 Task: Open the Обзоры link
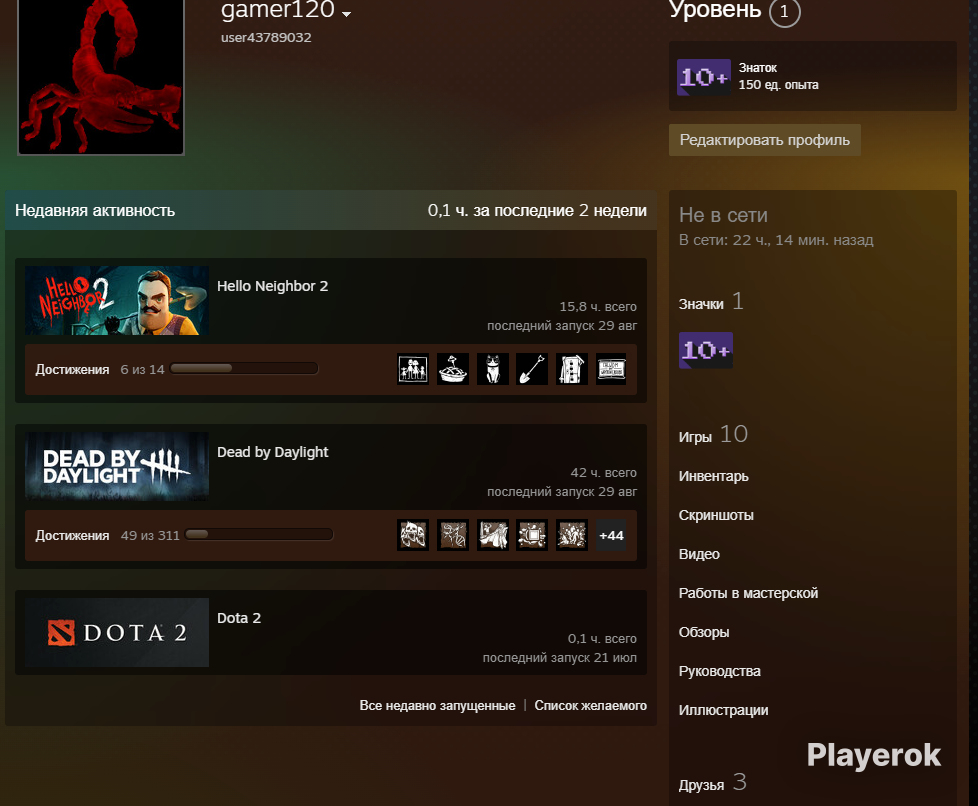click(x=704, y=632)
